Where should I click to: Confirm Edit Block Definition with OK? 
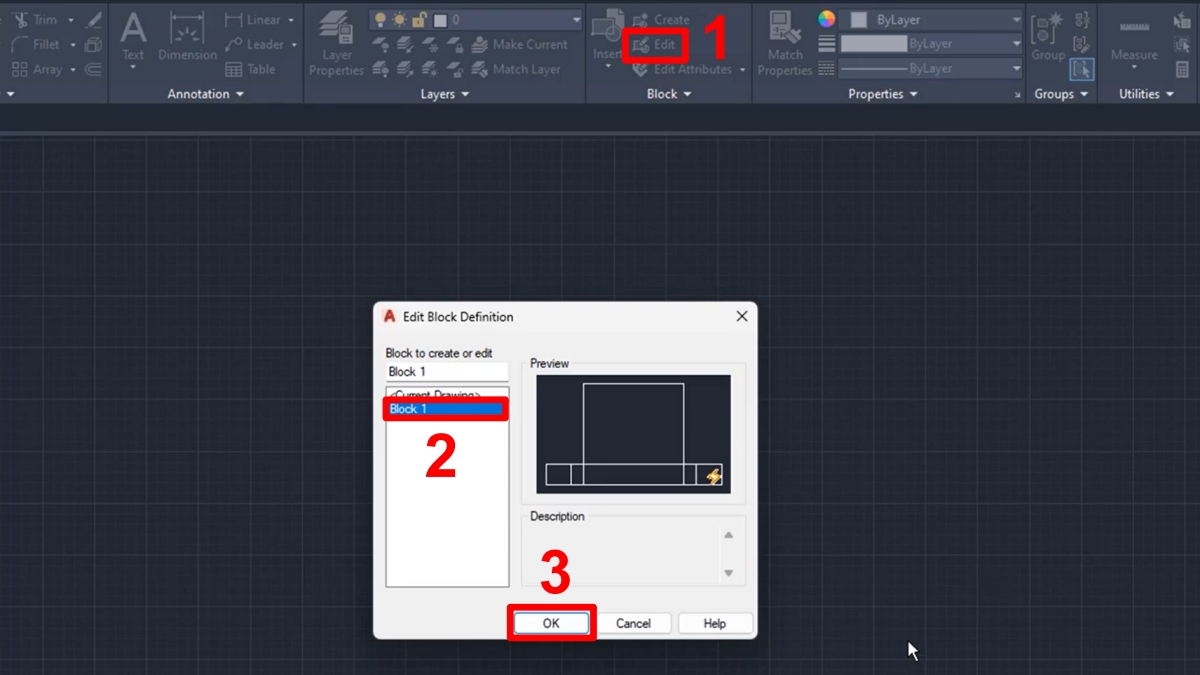[x=551, y=623]
